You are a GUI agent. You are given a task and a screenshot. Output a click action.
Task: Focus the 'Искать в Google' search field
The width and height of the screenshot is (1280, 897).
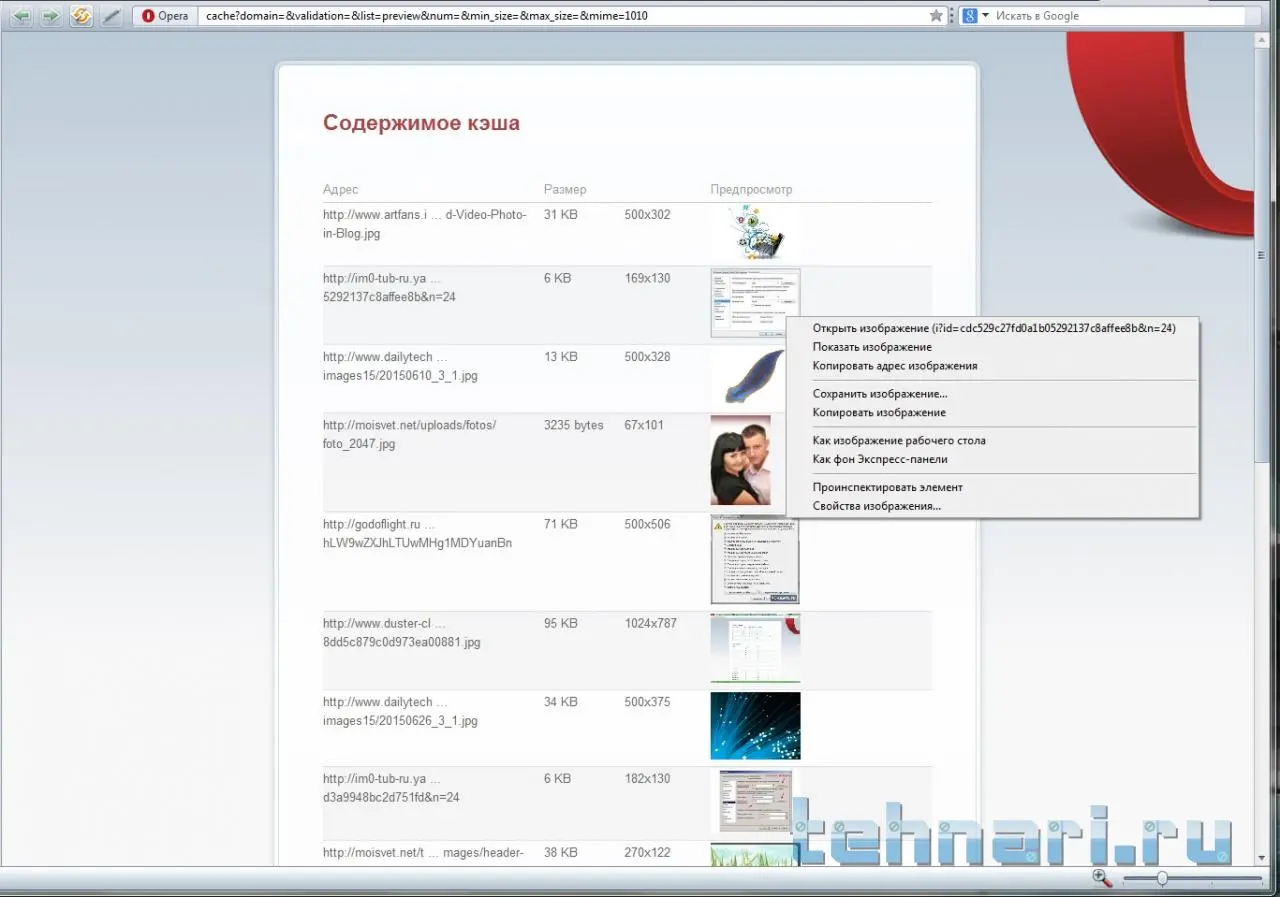tap(1118, 16)
